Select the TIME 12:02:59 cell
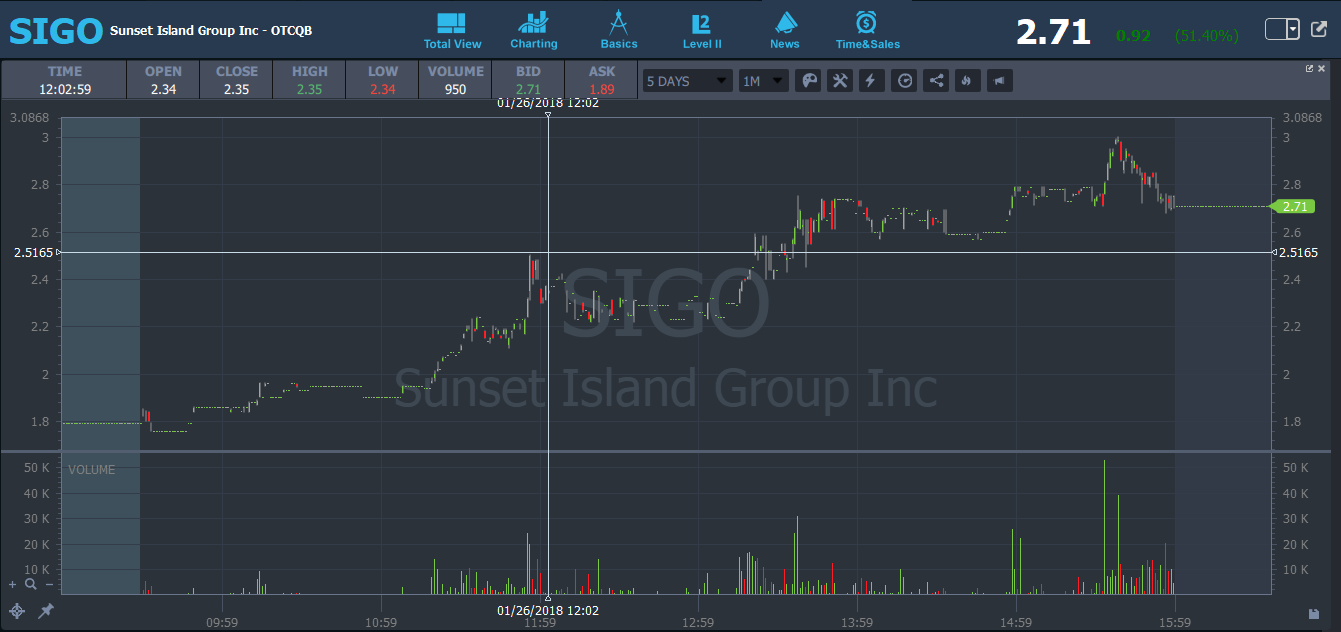The height and width of the screenshot is (632, 1341). pyautogui.click(x=64, y=80)
